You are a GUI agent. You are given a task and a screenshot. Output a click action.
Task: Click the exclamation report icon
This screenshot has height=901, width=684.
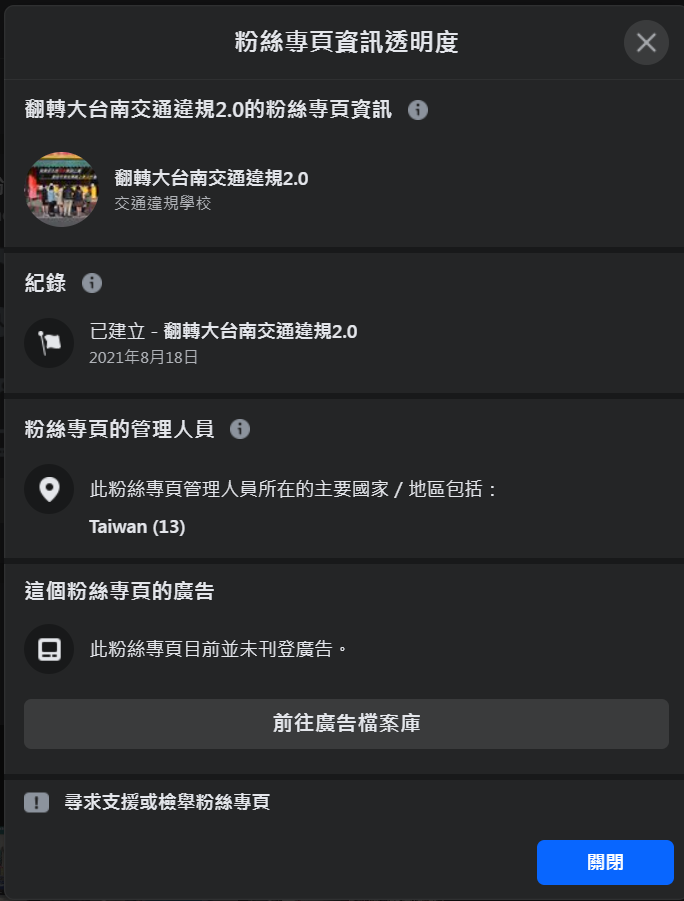(x=36, y=802)
